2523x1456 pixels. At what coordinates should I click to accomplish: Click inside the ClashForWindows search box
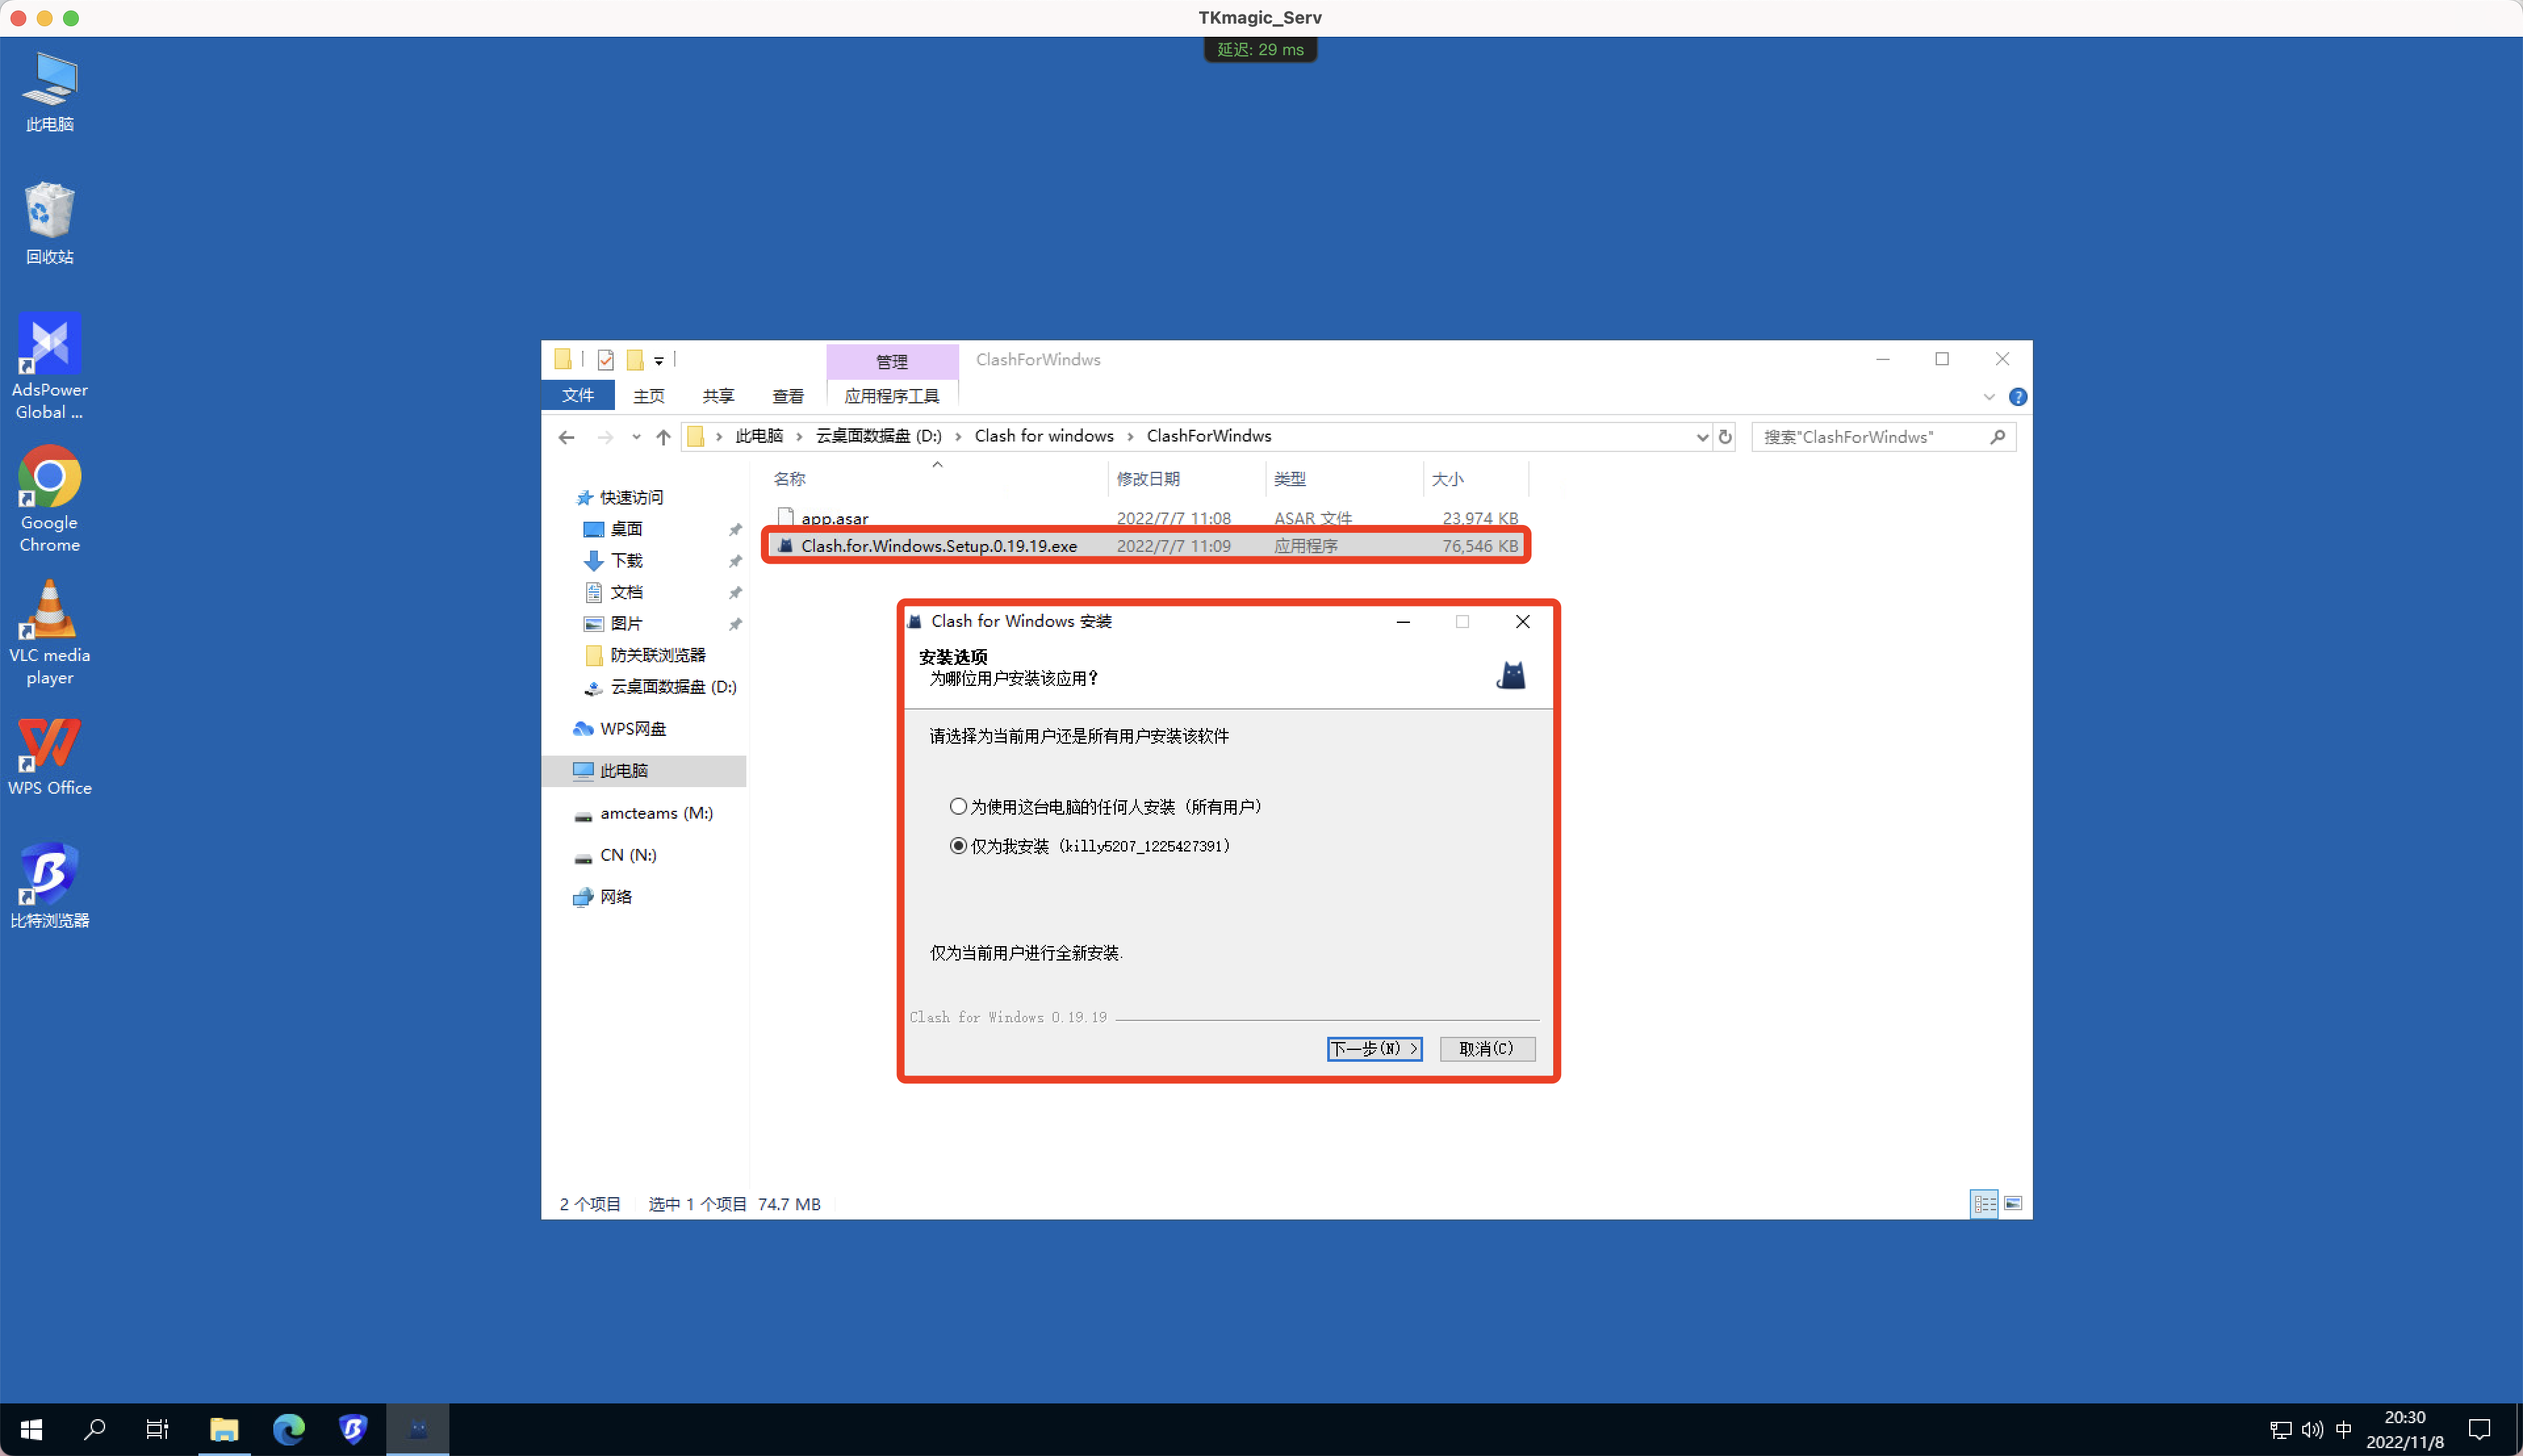(x=1870, y=437)
